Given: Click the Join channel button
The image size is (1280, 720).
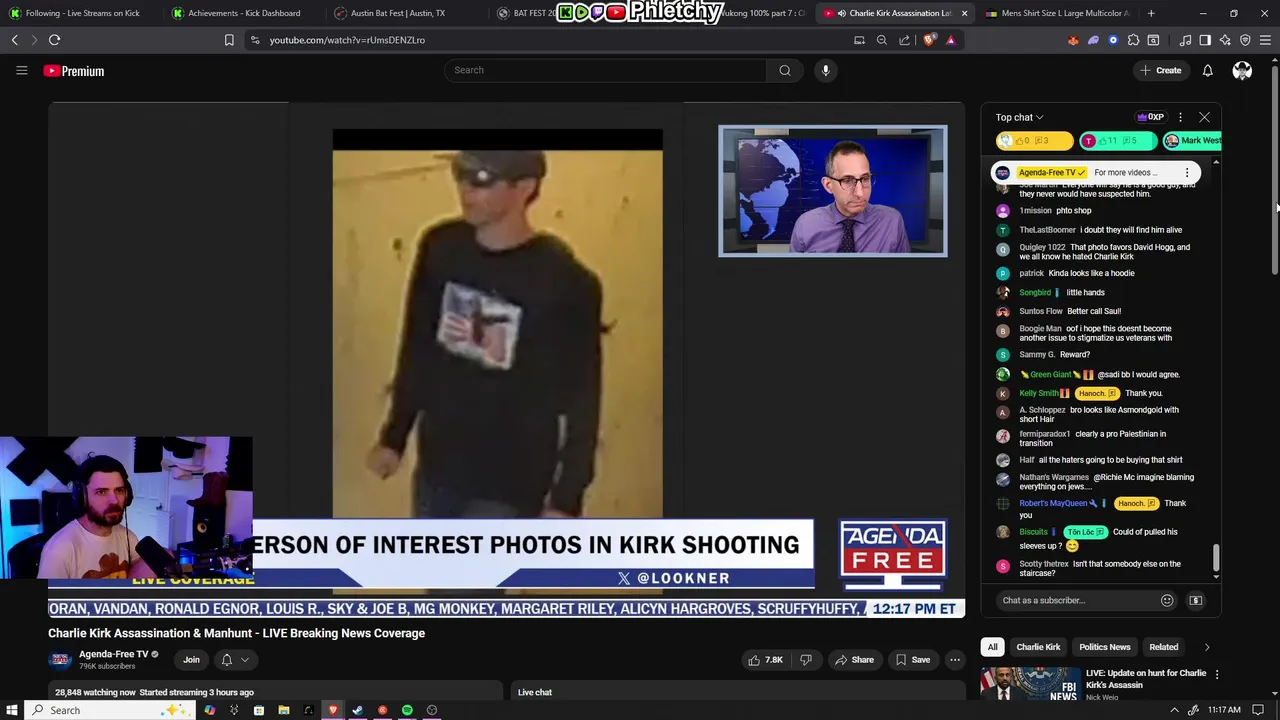Looking at the screenshot, I should [191, 660].
